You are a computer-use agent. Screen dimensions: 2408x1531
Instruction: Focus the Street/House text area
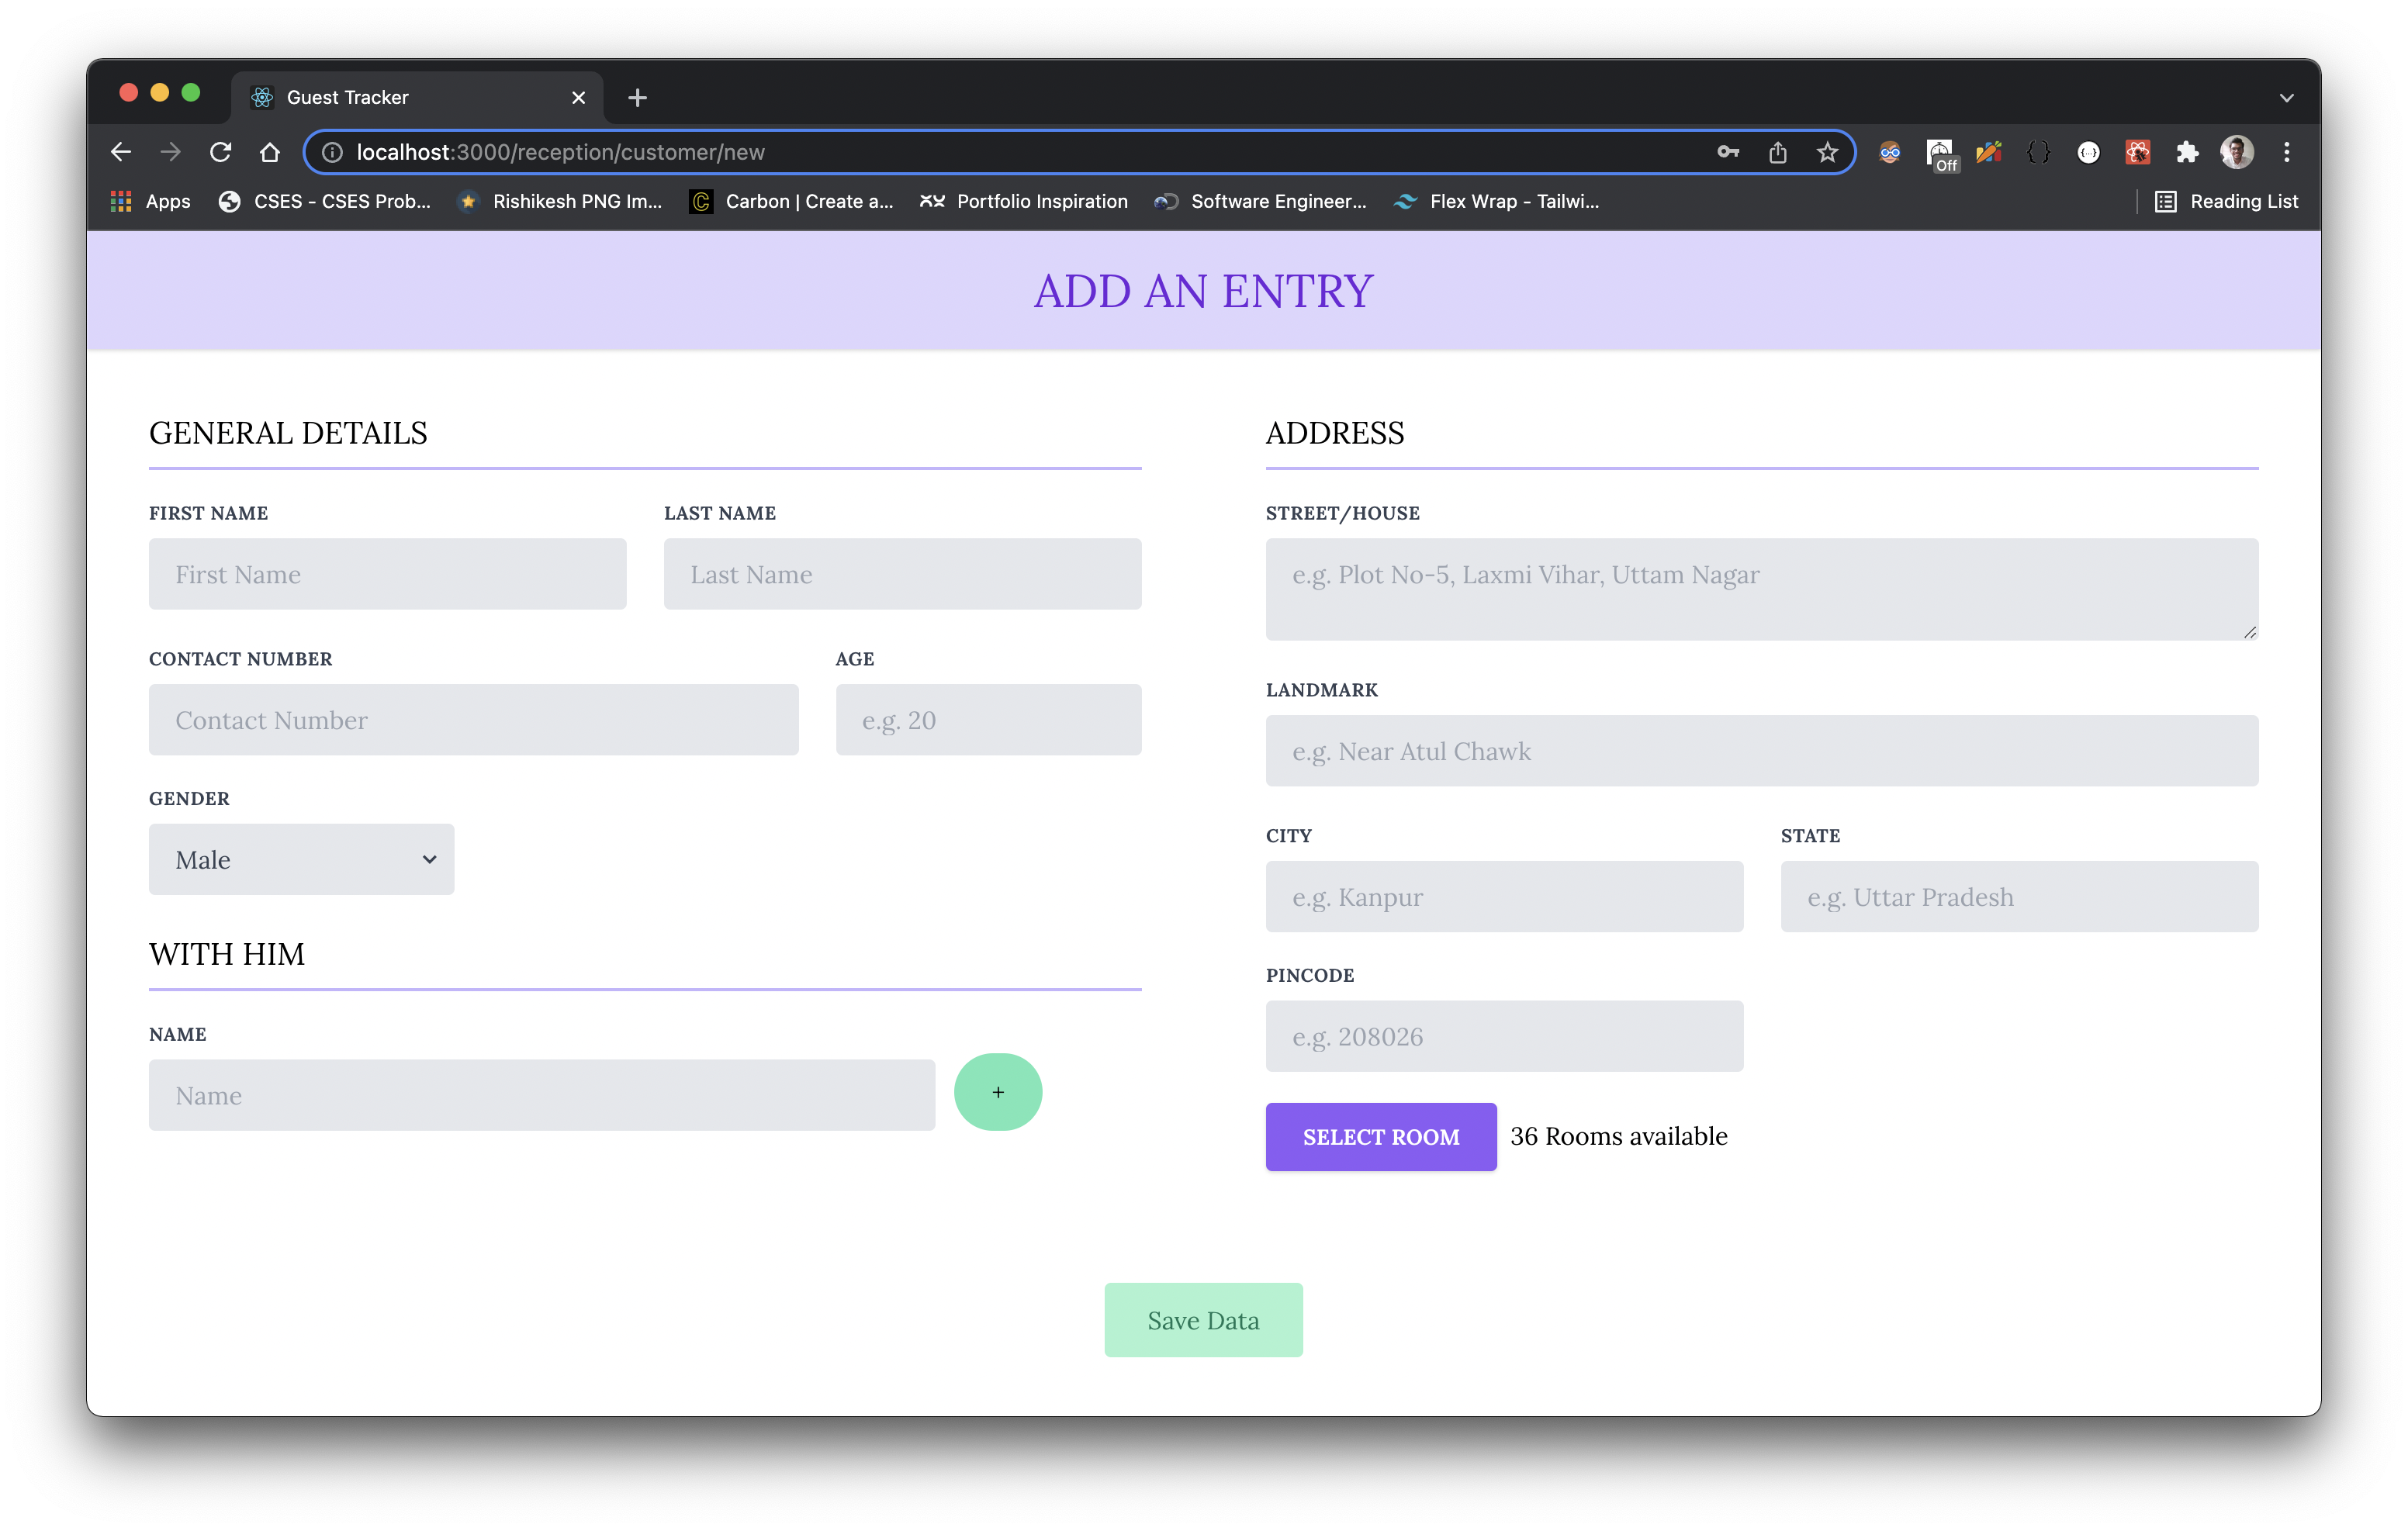[1762, 589]
